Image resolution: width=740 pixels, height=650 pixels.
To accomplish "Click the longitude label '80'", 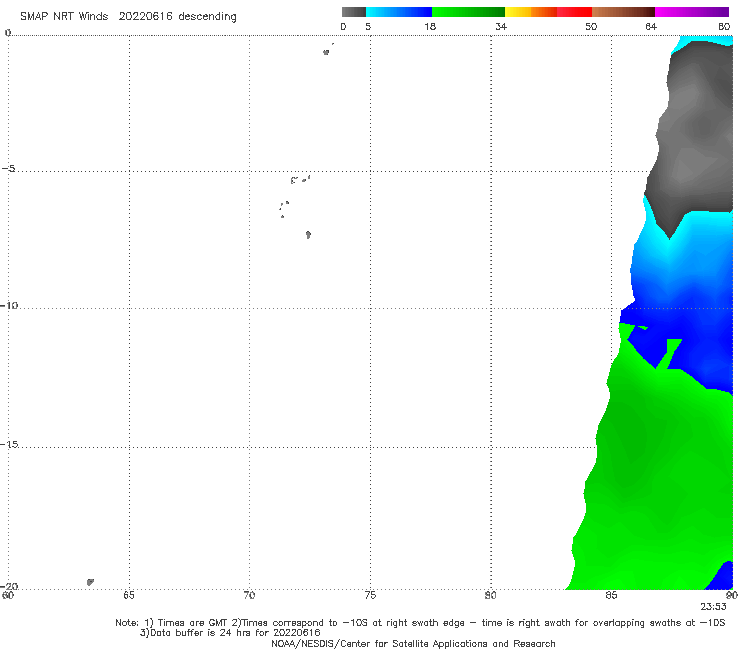I will (491, 595).
